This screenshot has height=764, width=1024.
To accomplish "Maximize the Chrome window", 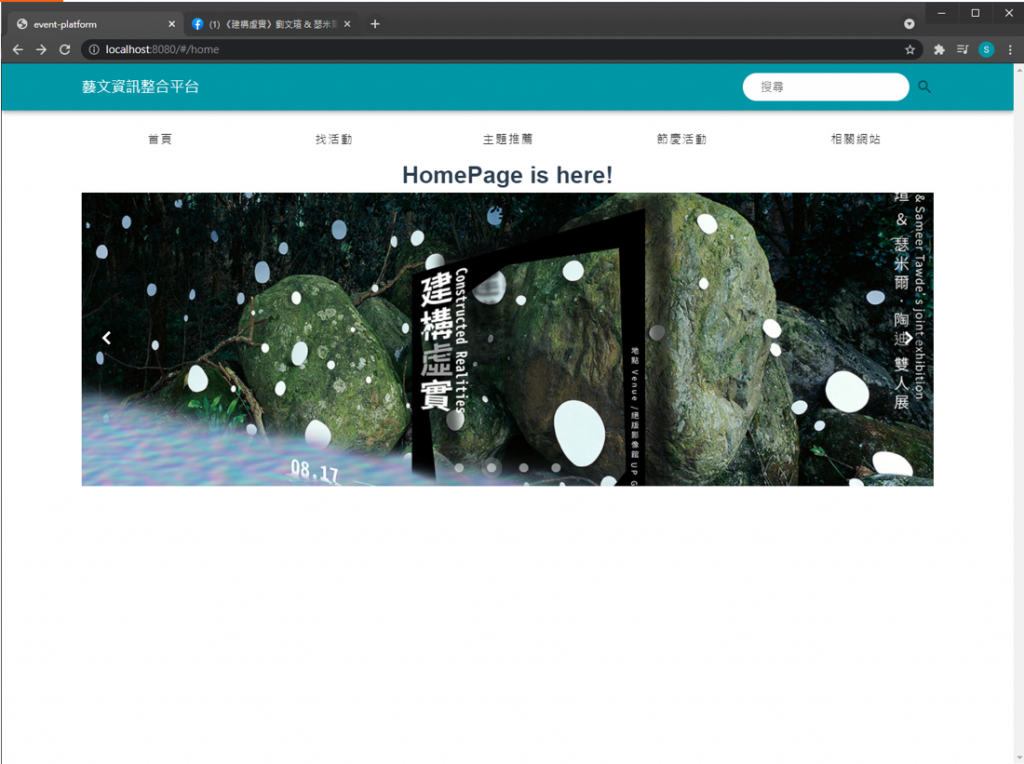I will coord(975,13).
